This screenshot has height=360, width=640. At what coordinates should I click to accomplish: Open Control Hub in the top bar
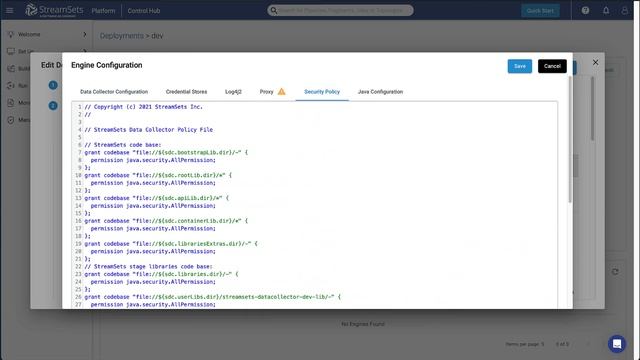(x=144, y=11)
